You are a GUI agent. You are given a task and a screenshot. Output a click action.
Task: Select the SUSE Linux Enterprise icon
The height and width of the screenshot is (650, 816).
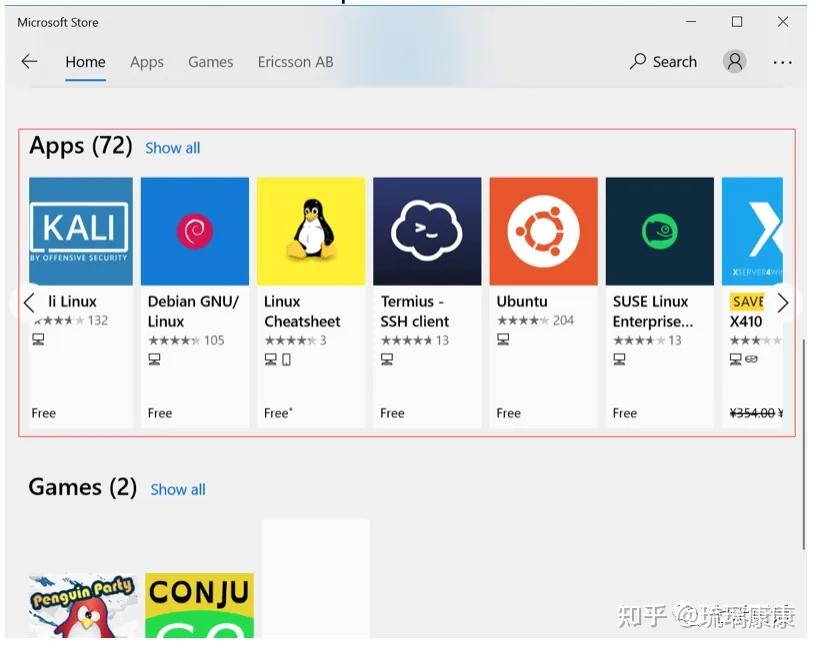pos(659,230)
